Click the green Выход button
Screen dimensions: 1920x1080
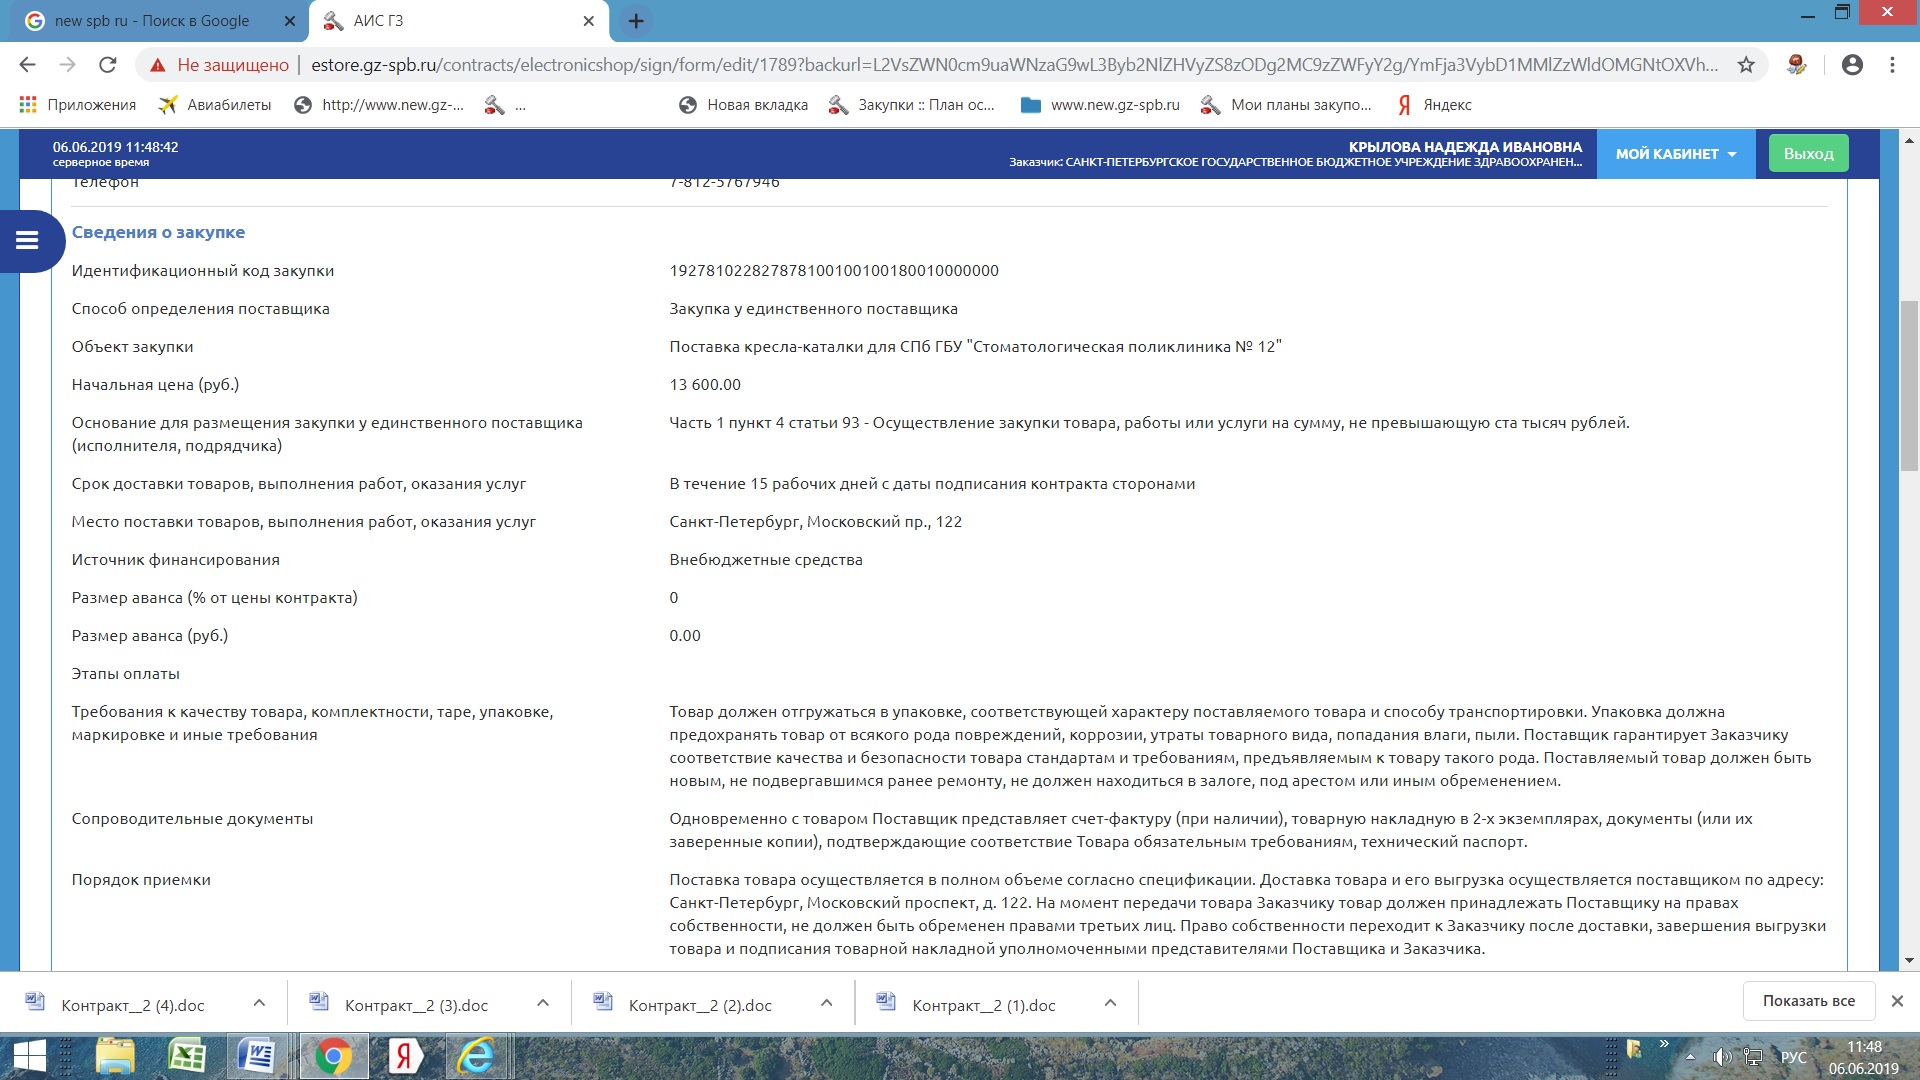pos(1808,154)
